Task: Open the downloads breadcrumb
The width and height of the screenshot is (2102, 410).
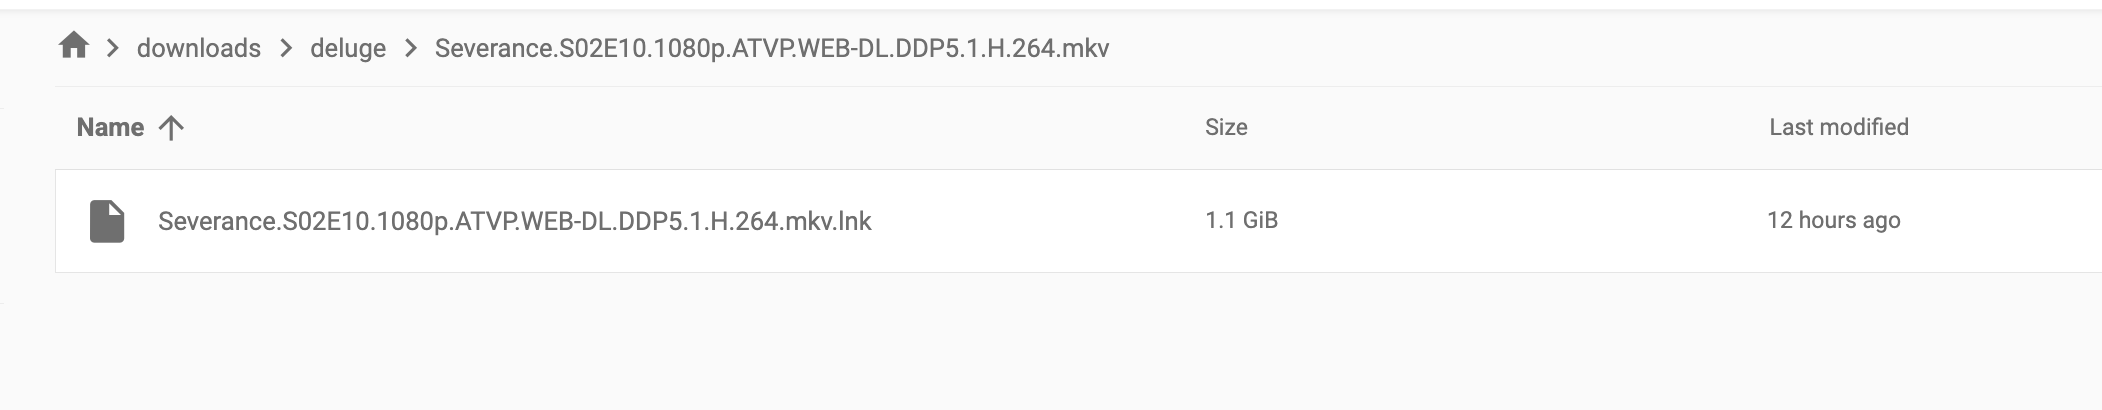Action: point(198,48)
